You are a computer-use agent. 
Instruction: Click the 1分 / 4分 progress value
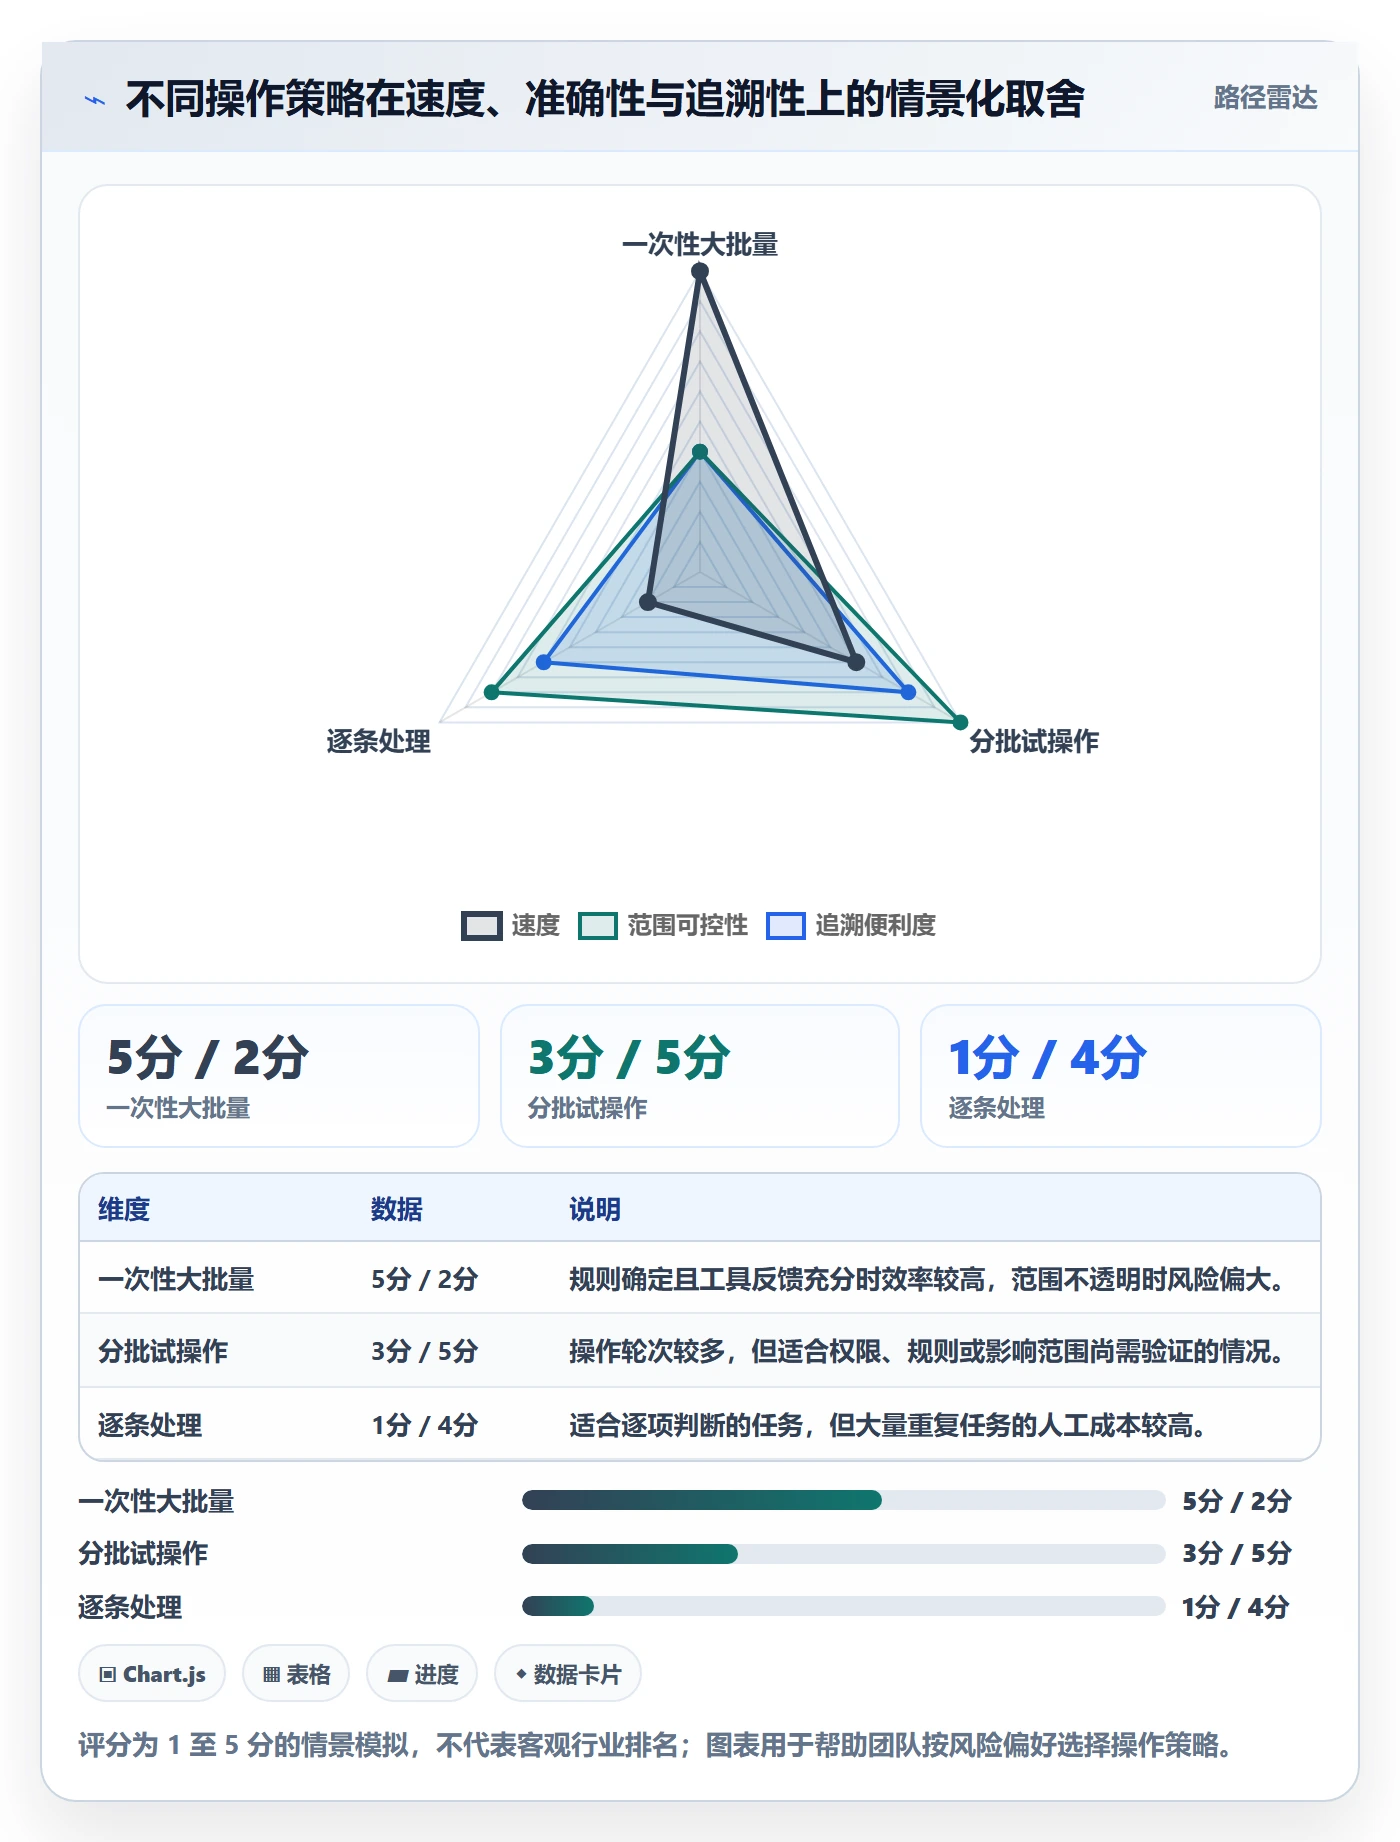(x=1236, y=1607)
